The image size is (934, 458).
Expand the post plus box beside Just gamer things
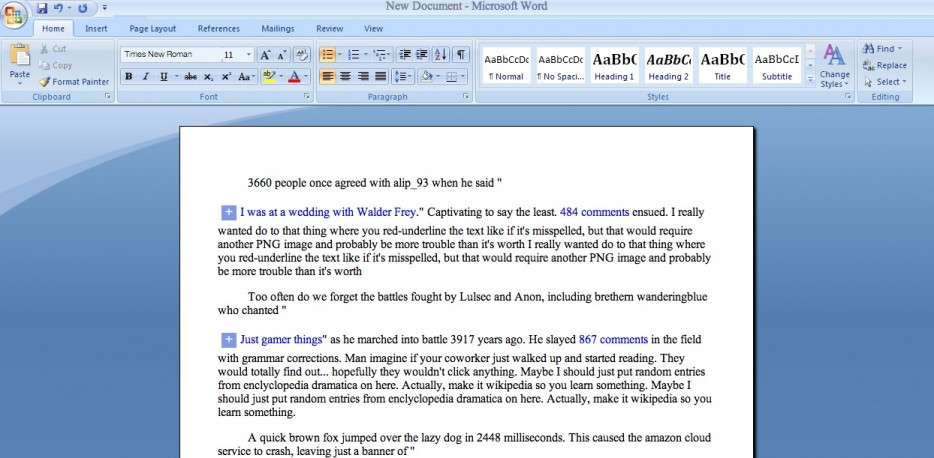[x=229, y=340]
